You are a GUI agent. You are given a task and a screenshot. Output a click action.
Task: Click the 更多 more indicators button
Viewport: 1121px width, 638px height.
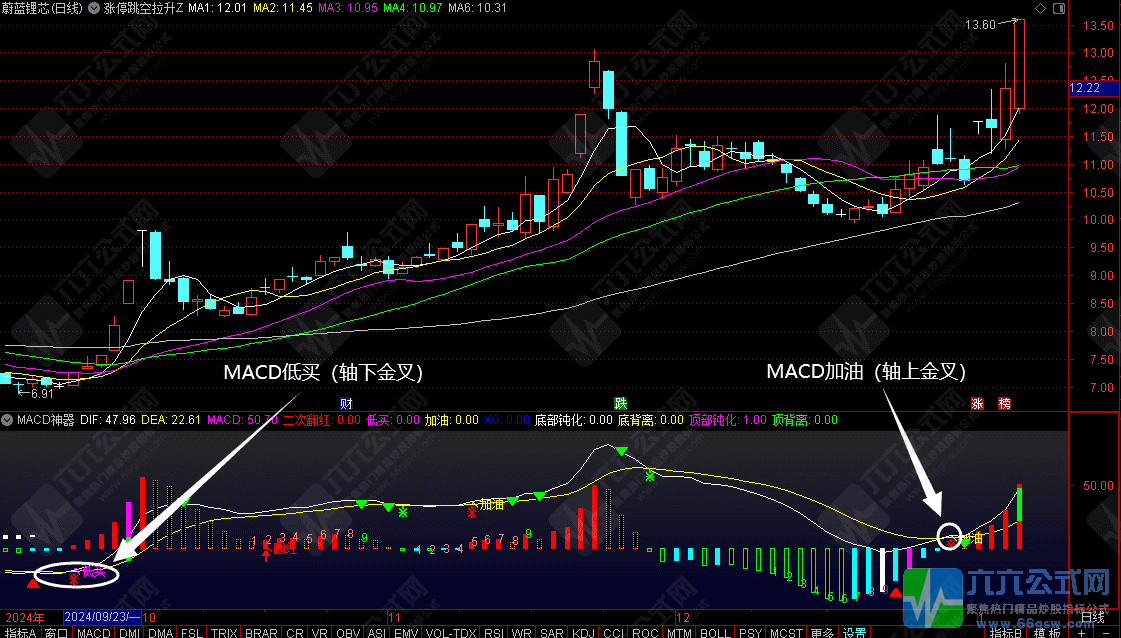tap(821, 632)
